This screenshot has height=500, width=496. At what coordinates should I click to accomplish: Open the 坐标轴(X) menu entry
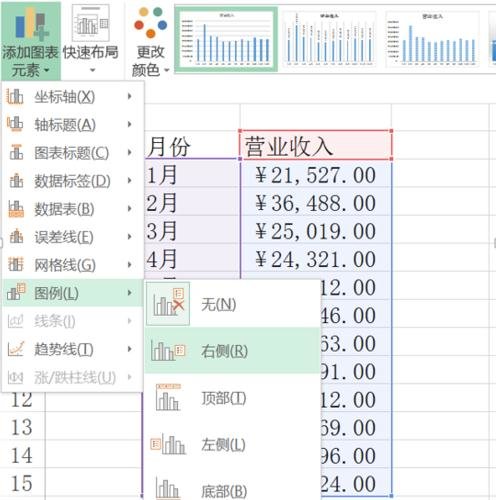coord(73,97)
